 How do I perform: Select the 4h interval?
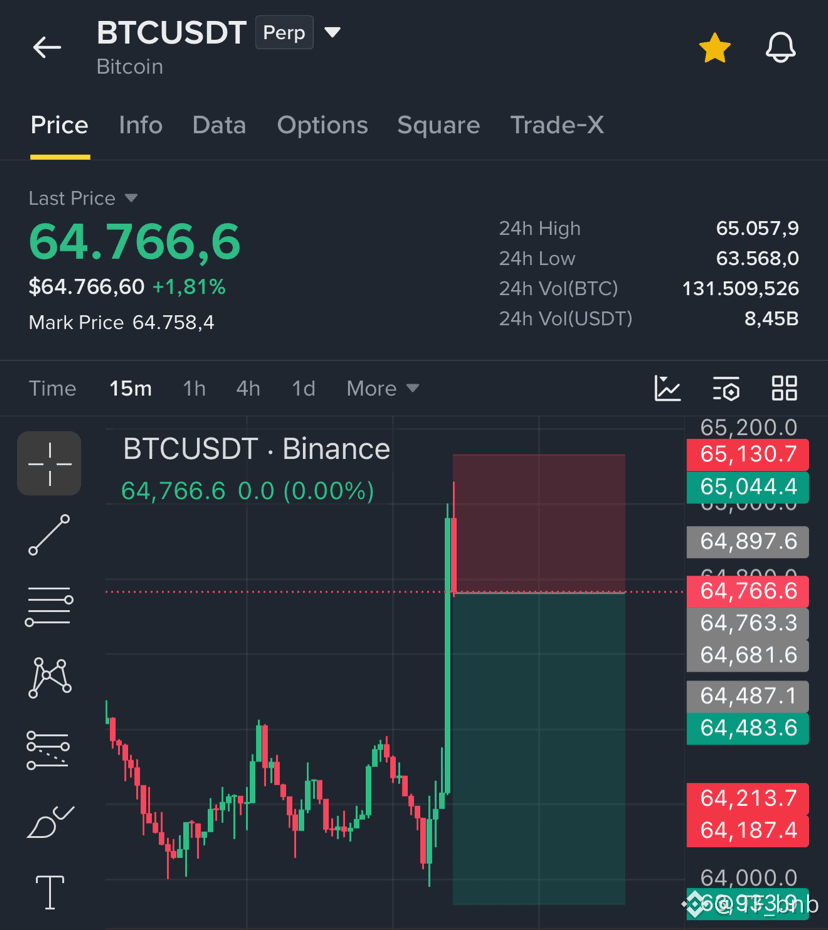(x=248, y=388)
